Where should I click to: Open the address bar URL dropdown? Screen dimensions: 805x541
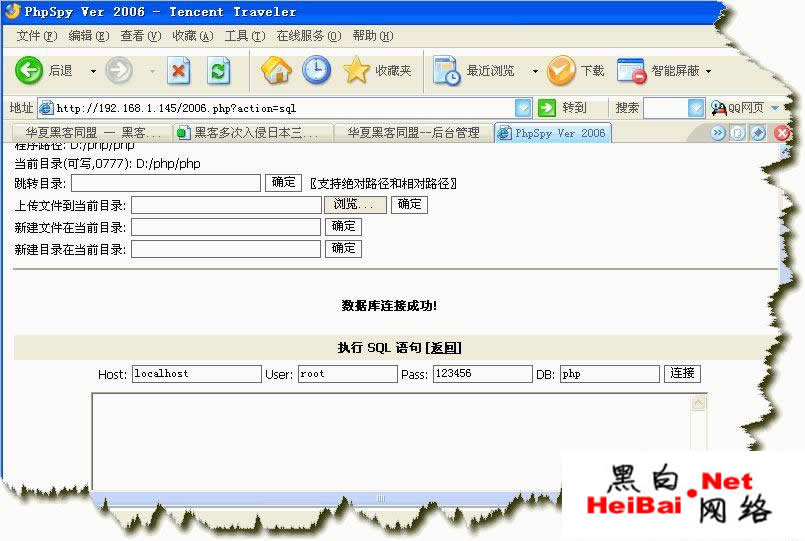[x=523, y=108]
